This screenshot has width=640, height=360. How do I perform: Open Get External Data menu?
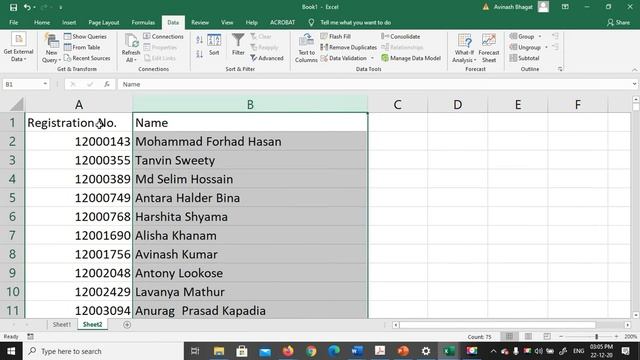pyautogui.click(x=18, y=47)
